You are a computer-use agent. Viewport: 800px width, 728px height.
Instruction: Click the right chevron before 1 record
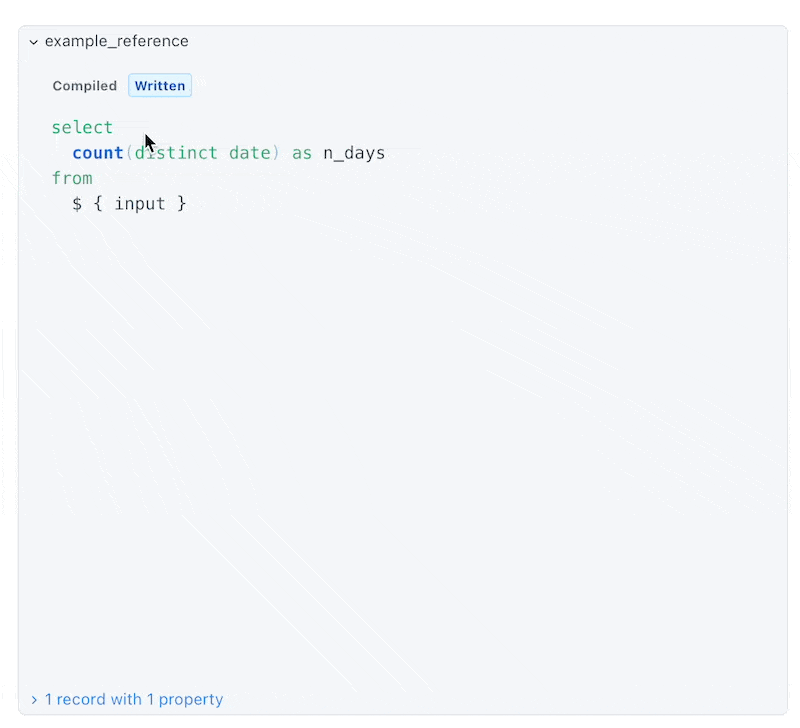click(33, 699)
